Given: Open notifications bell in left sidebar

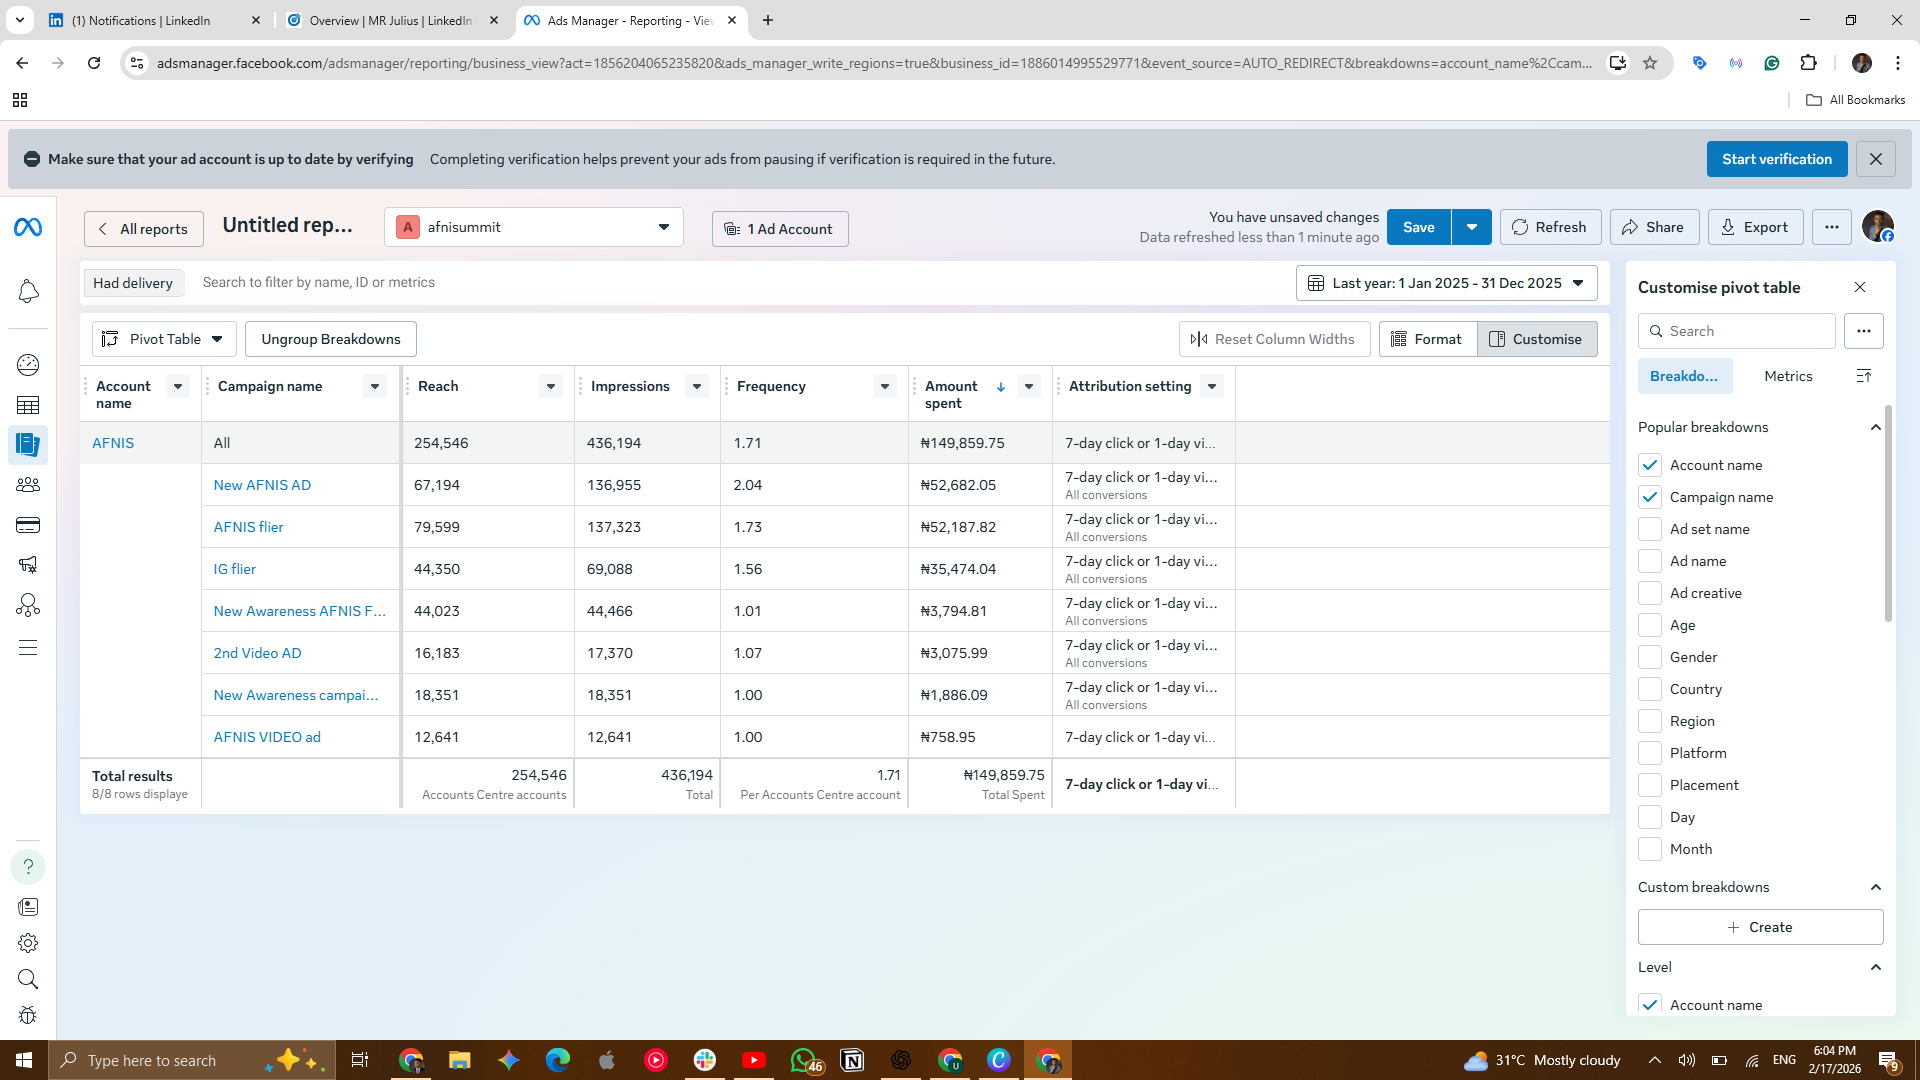Looking at the screenshot, I should click(x=28, y=291).
